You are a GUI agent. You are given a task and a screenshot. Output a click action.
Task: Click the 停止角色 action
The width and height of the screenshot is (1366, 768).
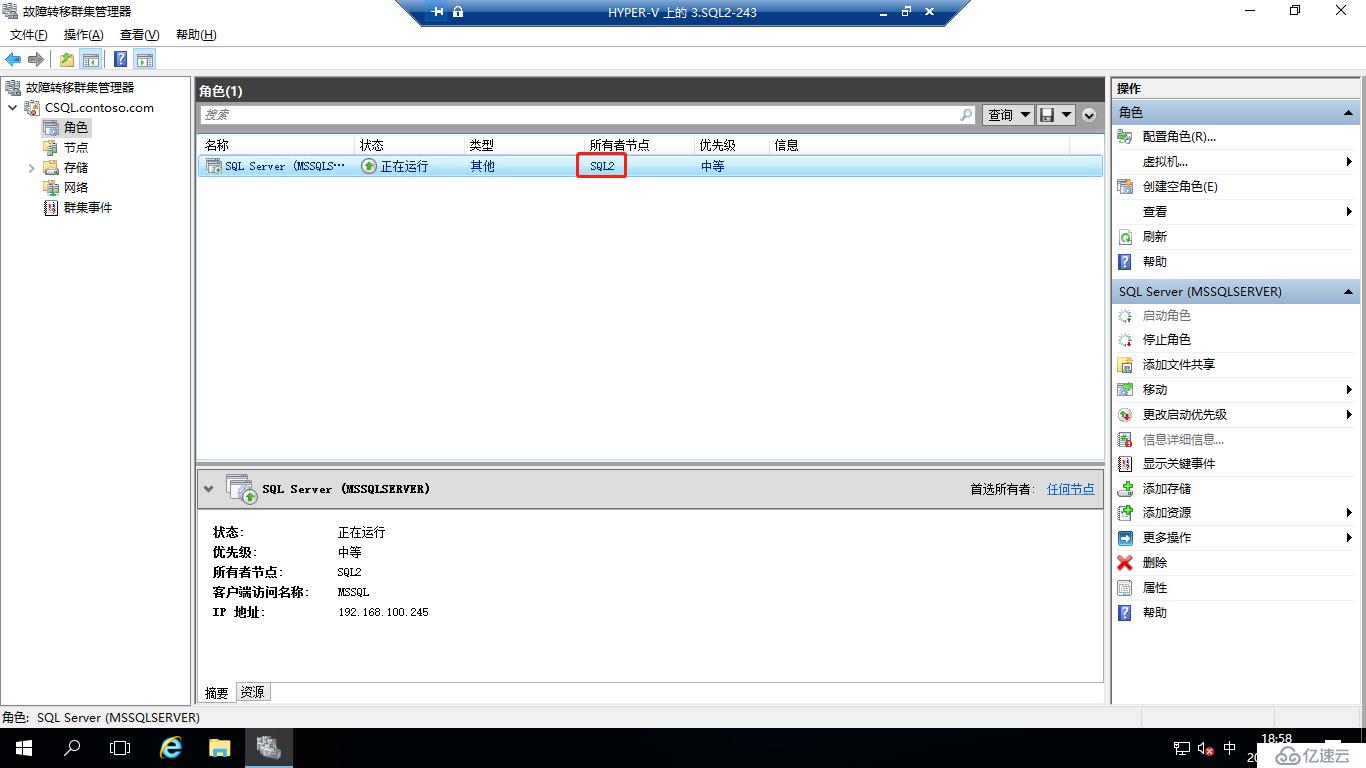[x=1167, y=340]
